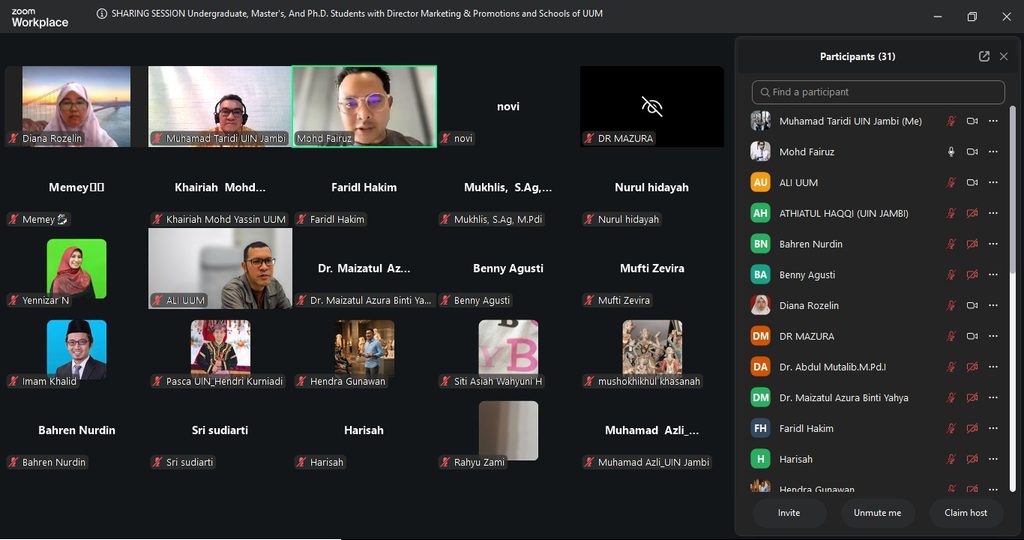Click camera icon next to ALI UUM
The image size is (1024, 540).
point(972,183)
